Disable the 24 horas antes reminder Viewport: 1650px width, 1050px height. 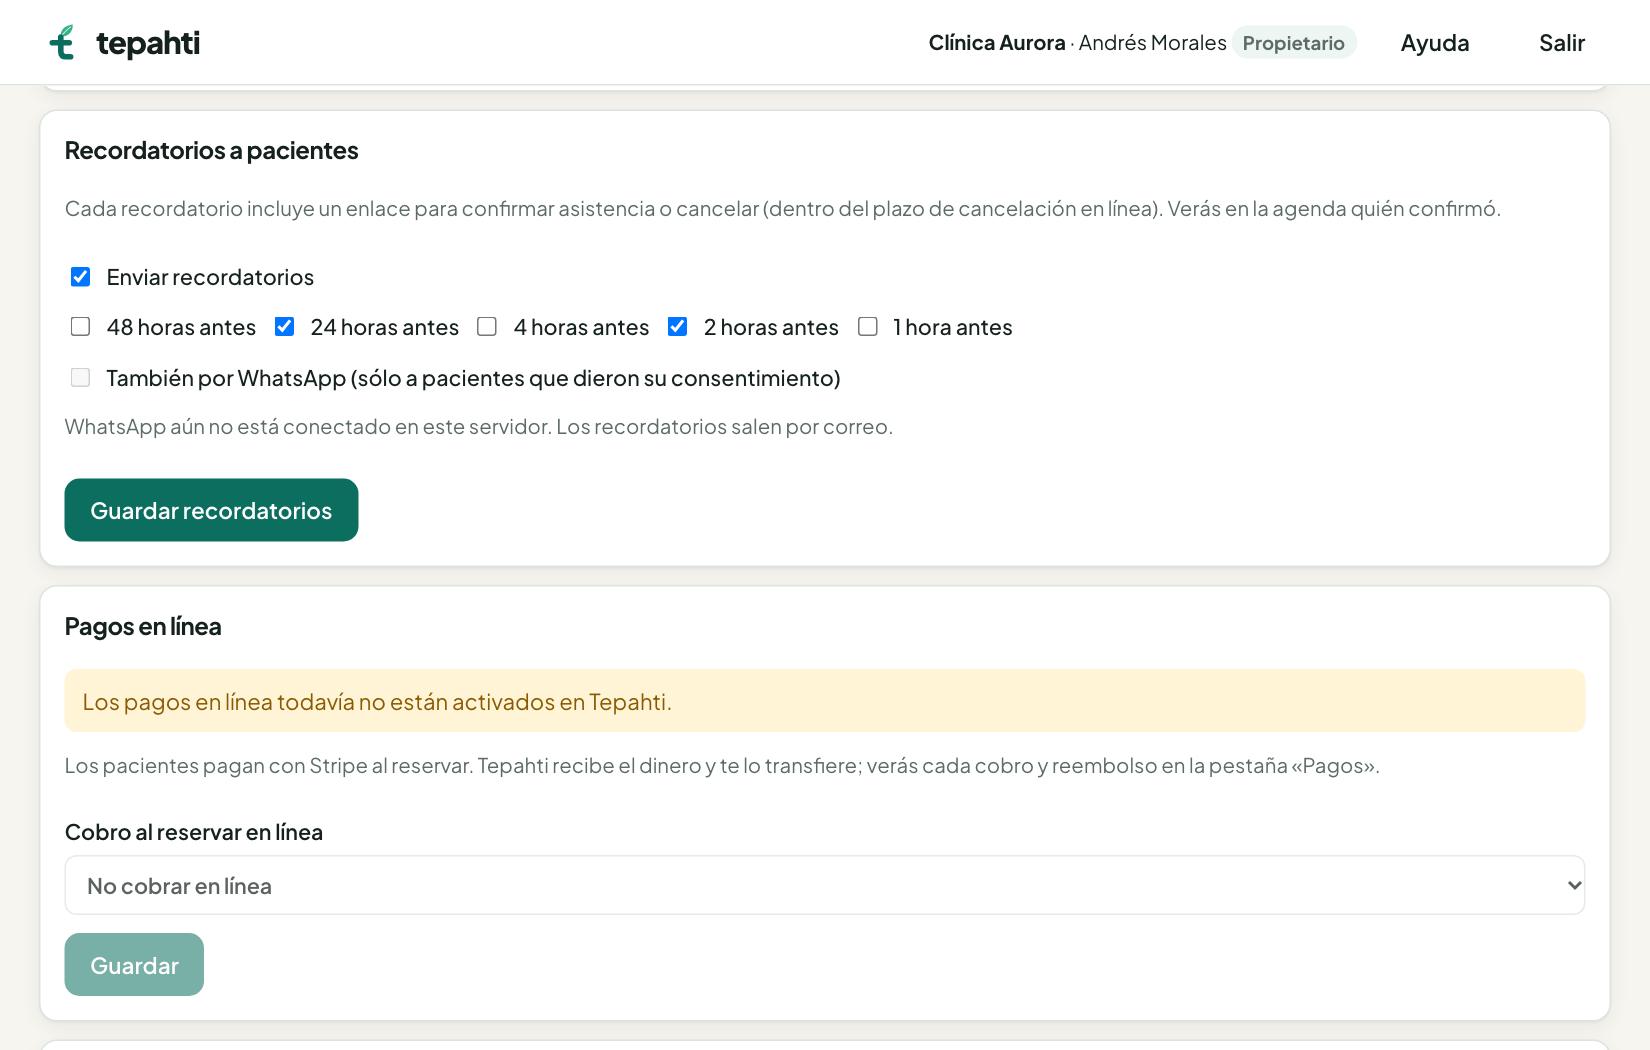click(x=285, y=327)
